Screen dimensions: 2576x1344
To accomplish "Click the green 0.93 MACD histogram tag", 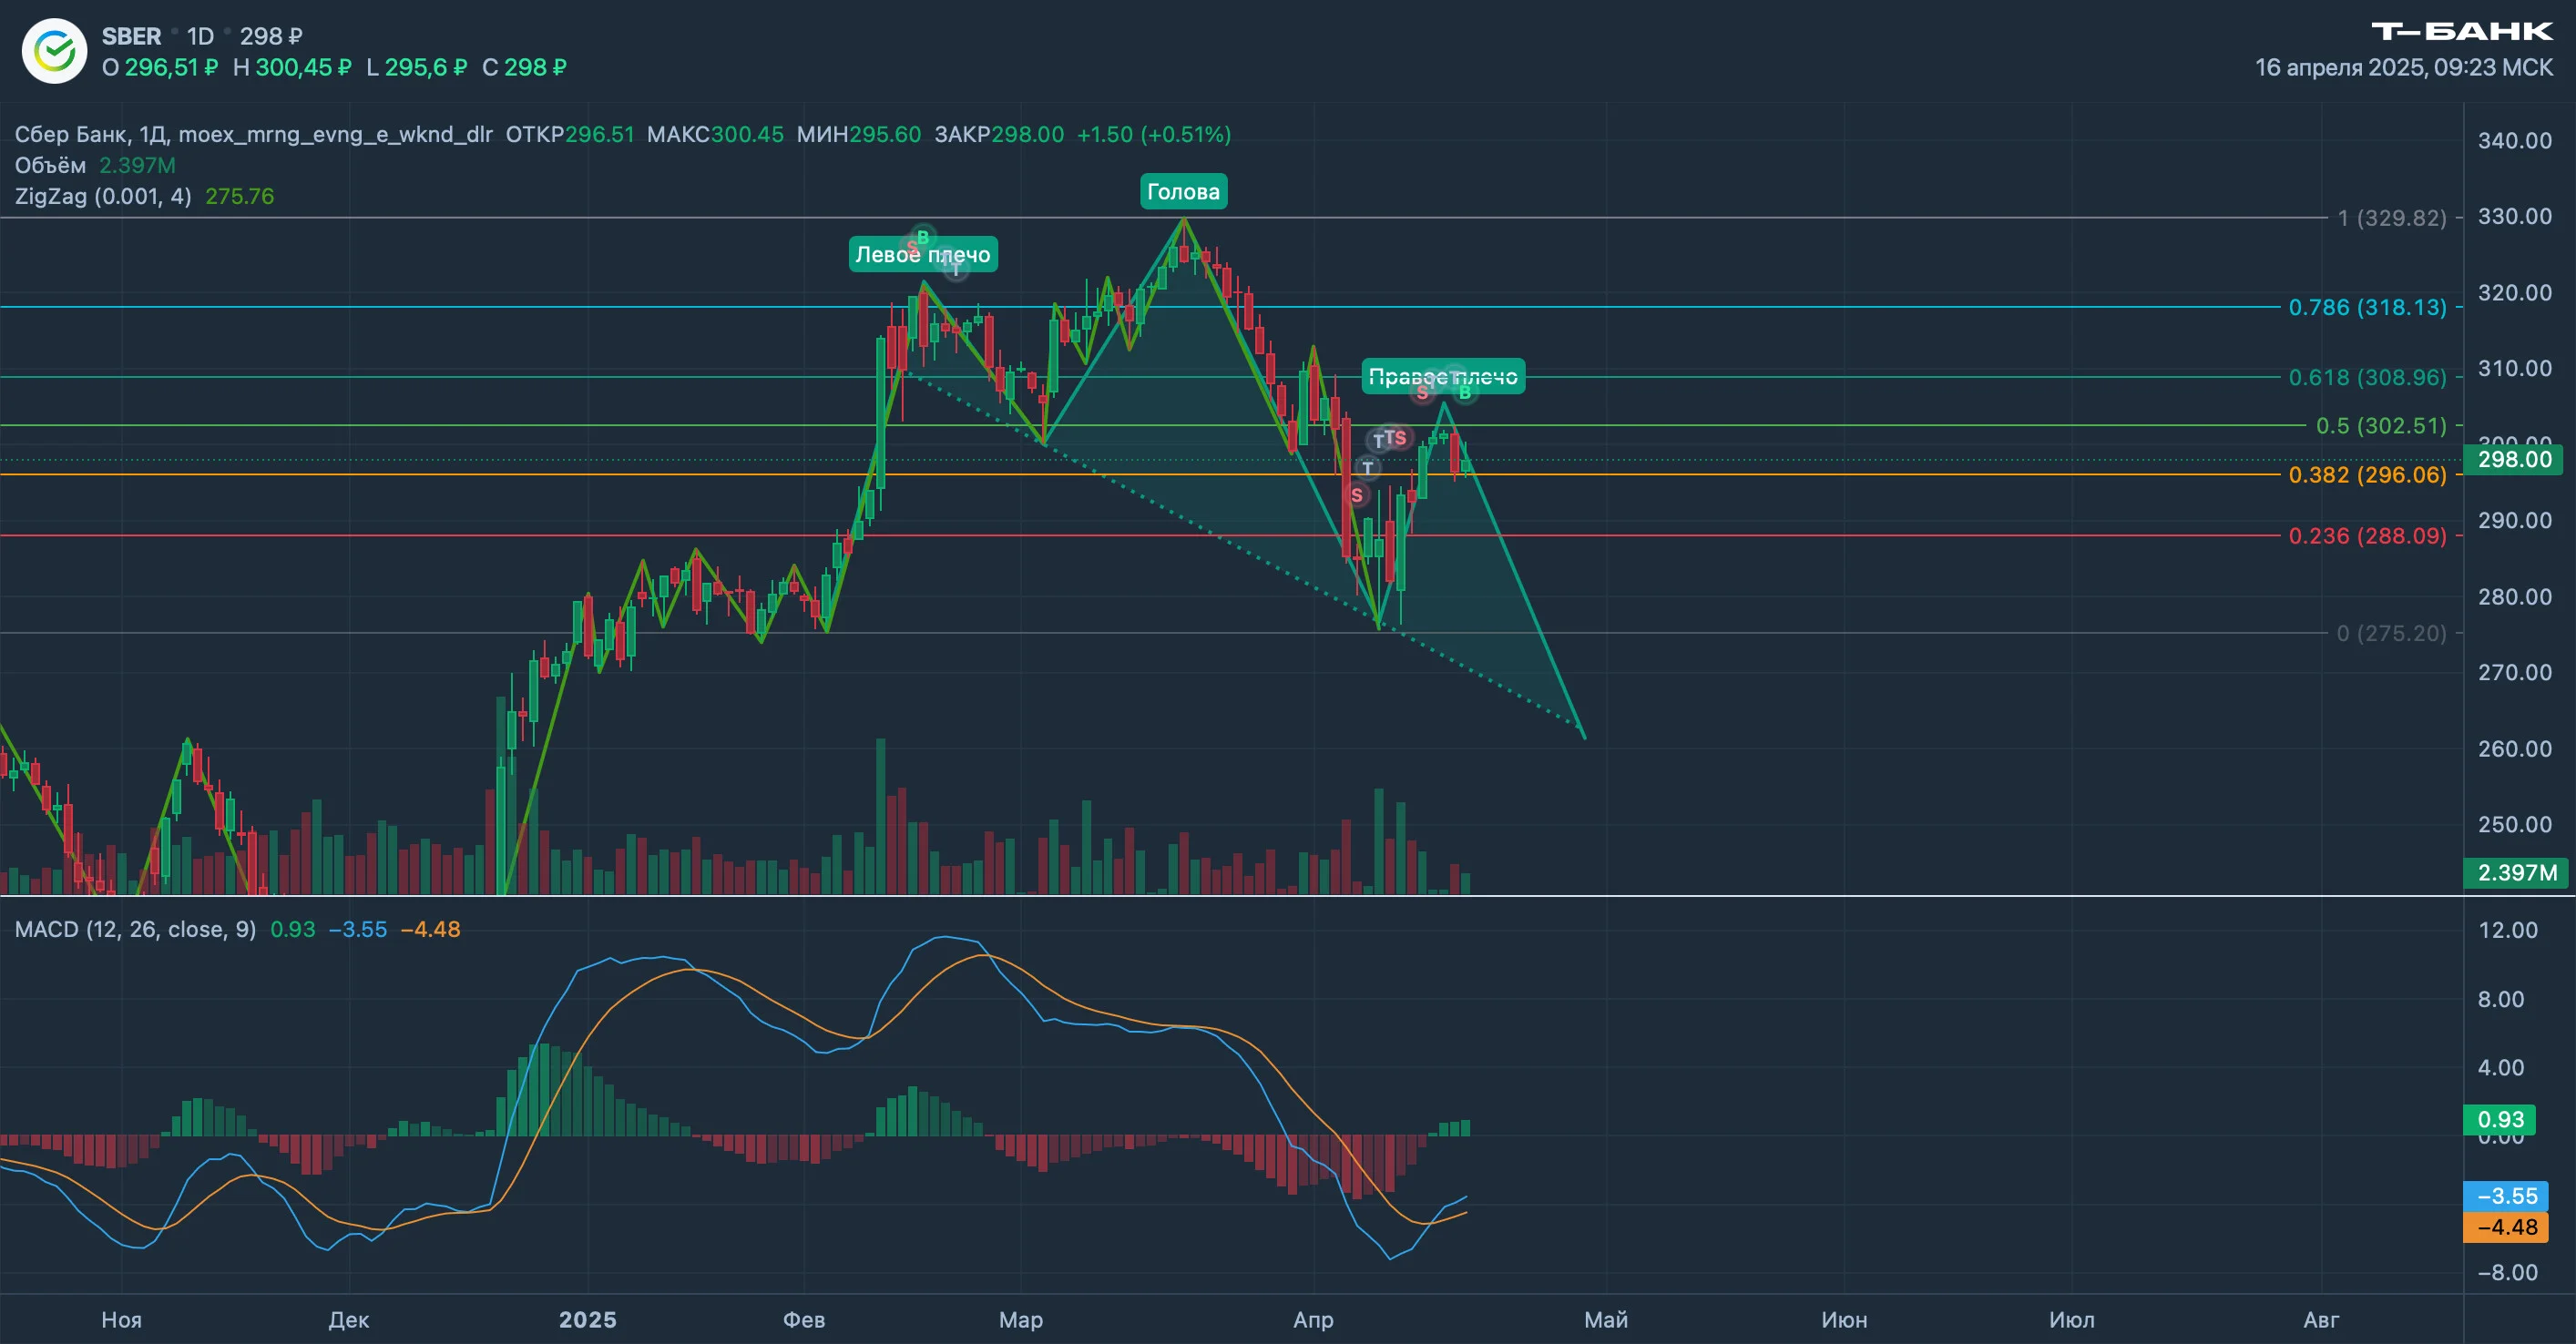I will 2499,1119.
